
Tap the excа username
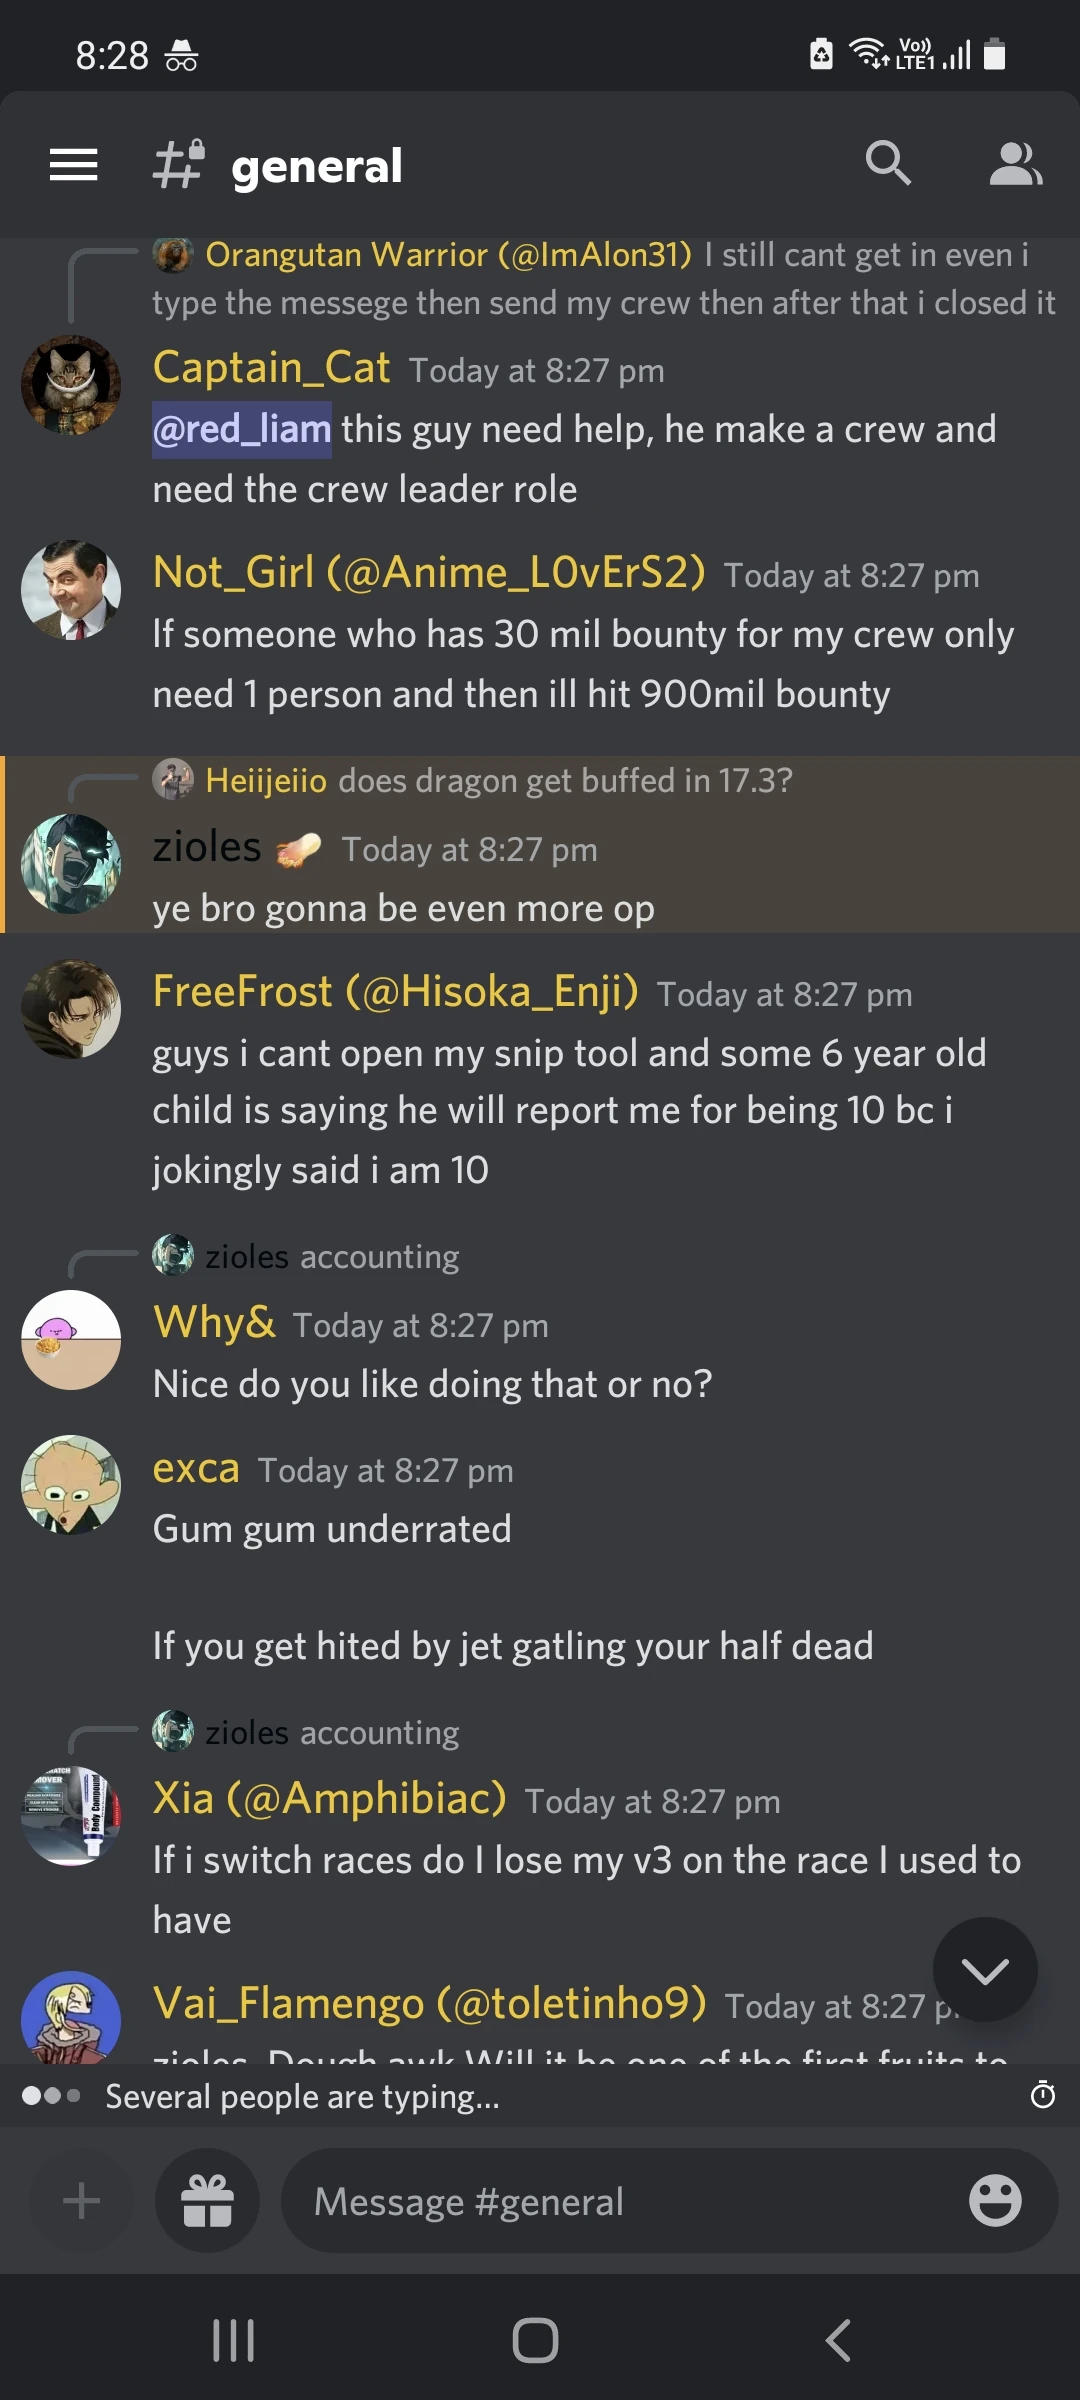coord(196,1468)
